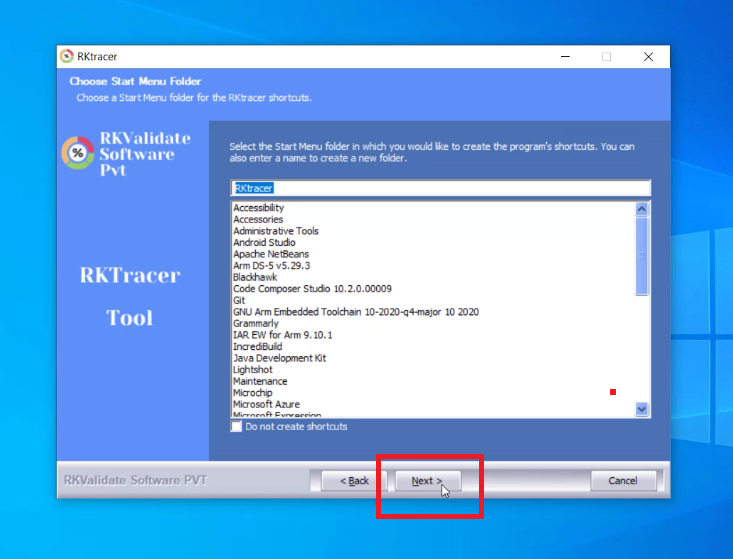The image size is (733, 559).
Task: Click the folder list scroll down arrow
Action: point(641,409)
